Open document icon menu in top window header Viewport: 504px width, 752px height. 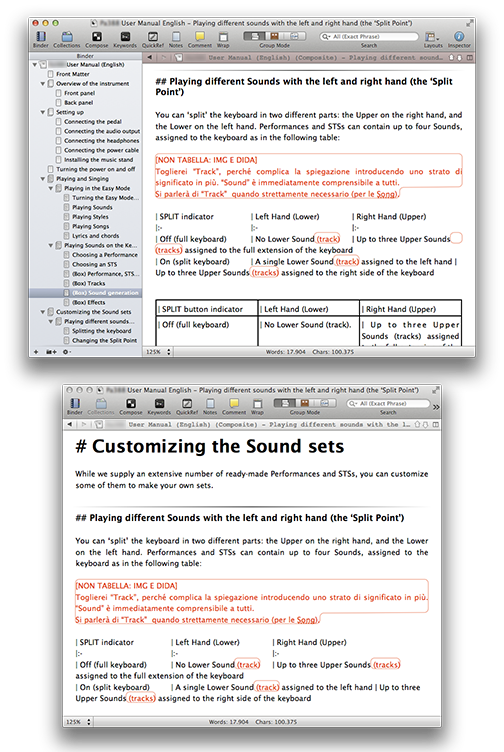178,58
